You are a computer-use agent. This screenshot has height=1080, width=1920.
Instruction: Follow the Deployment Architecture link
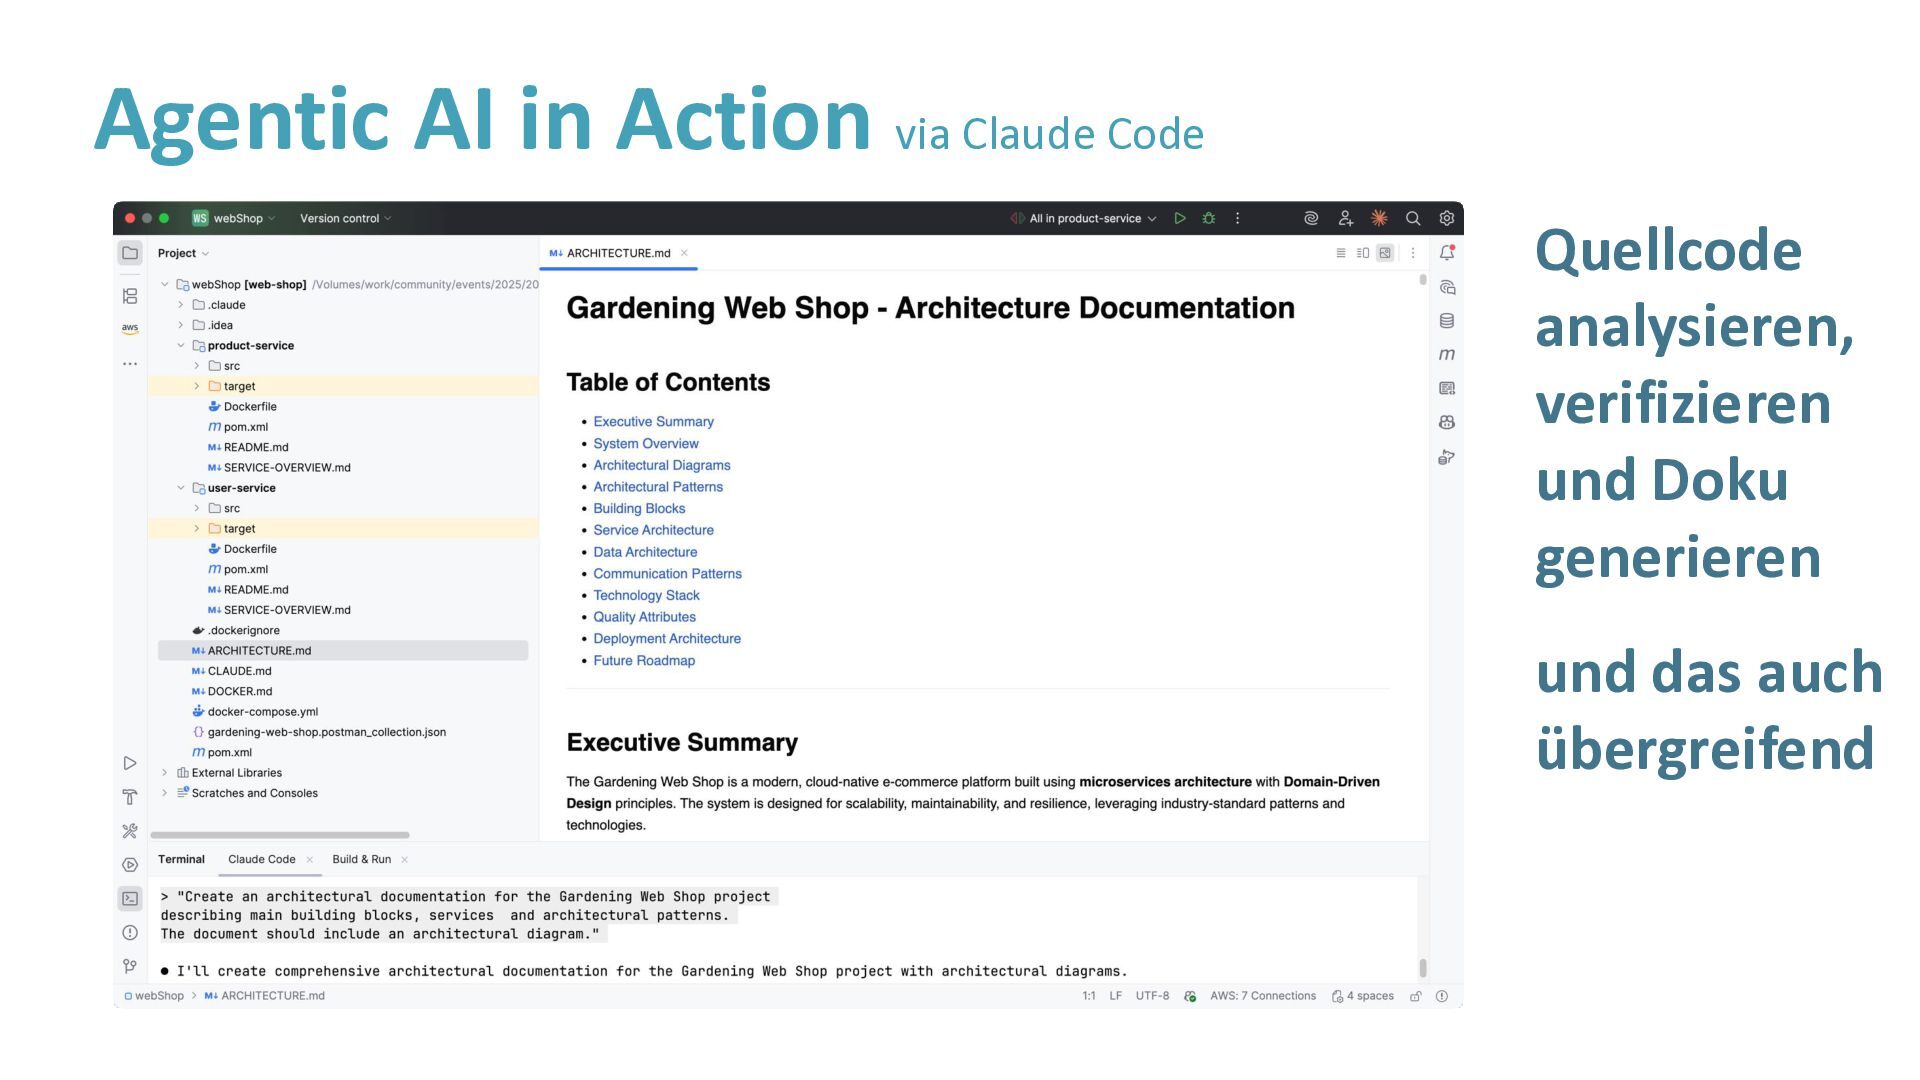pyautogui.click(x=667, y=639)
